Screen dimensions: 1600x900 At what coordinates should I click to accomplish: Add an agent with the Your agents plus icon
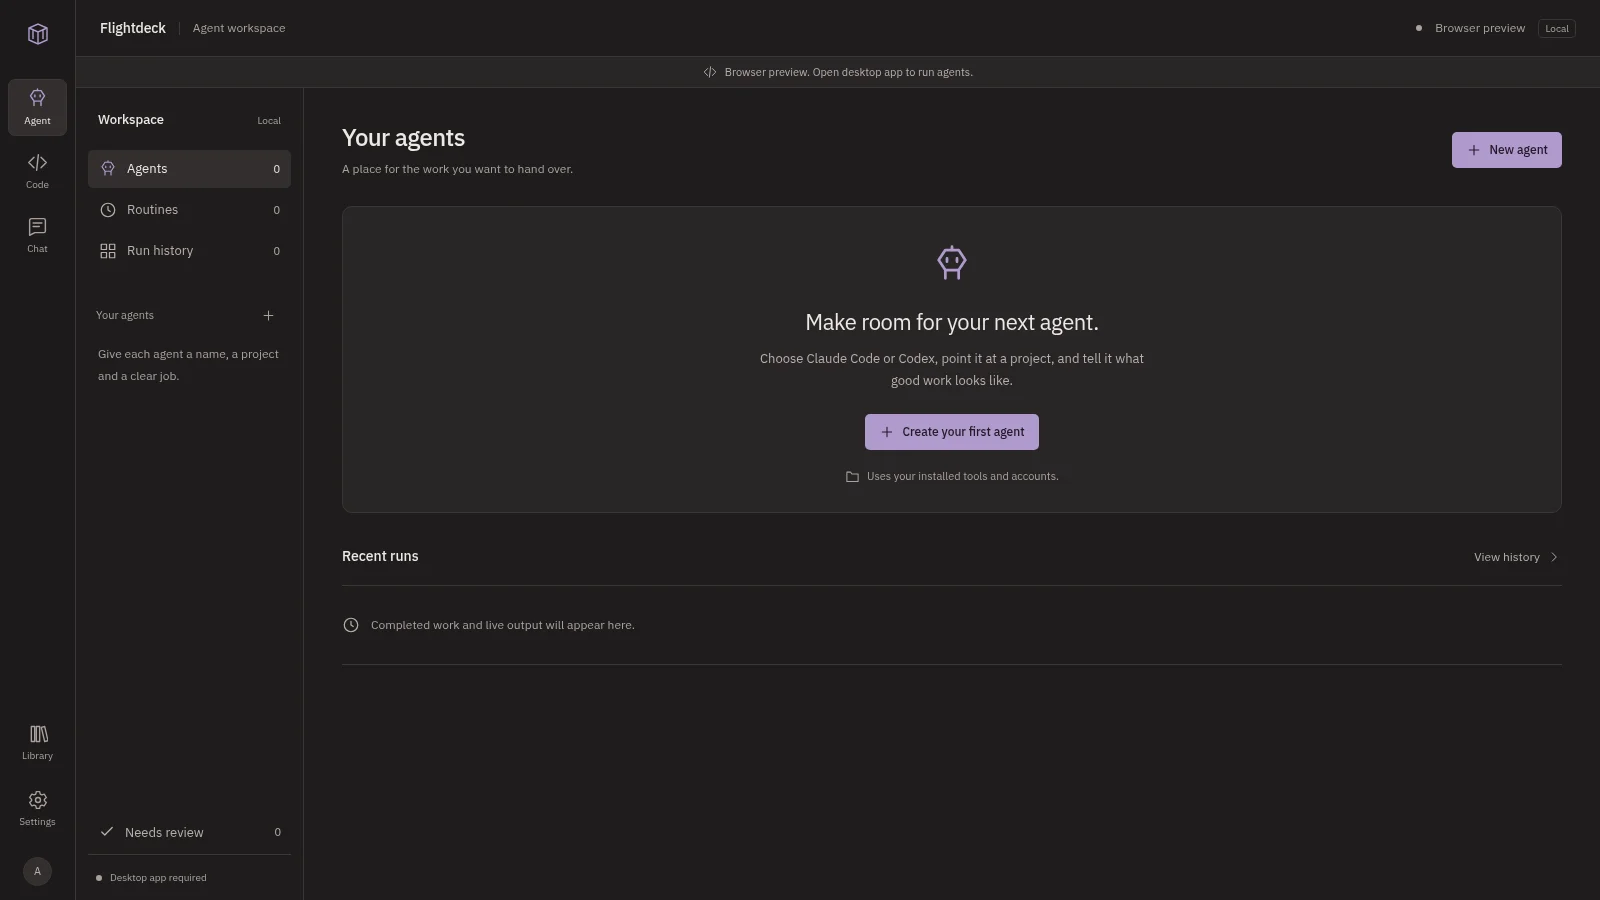click(x=268, y=315)
